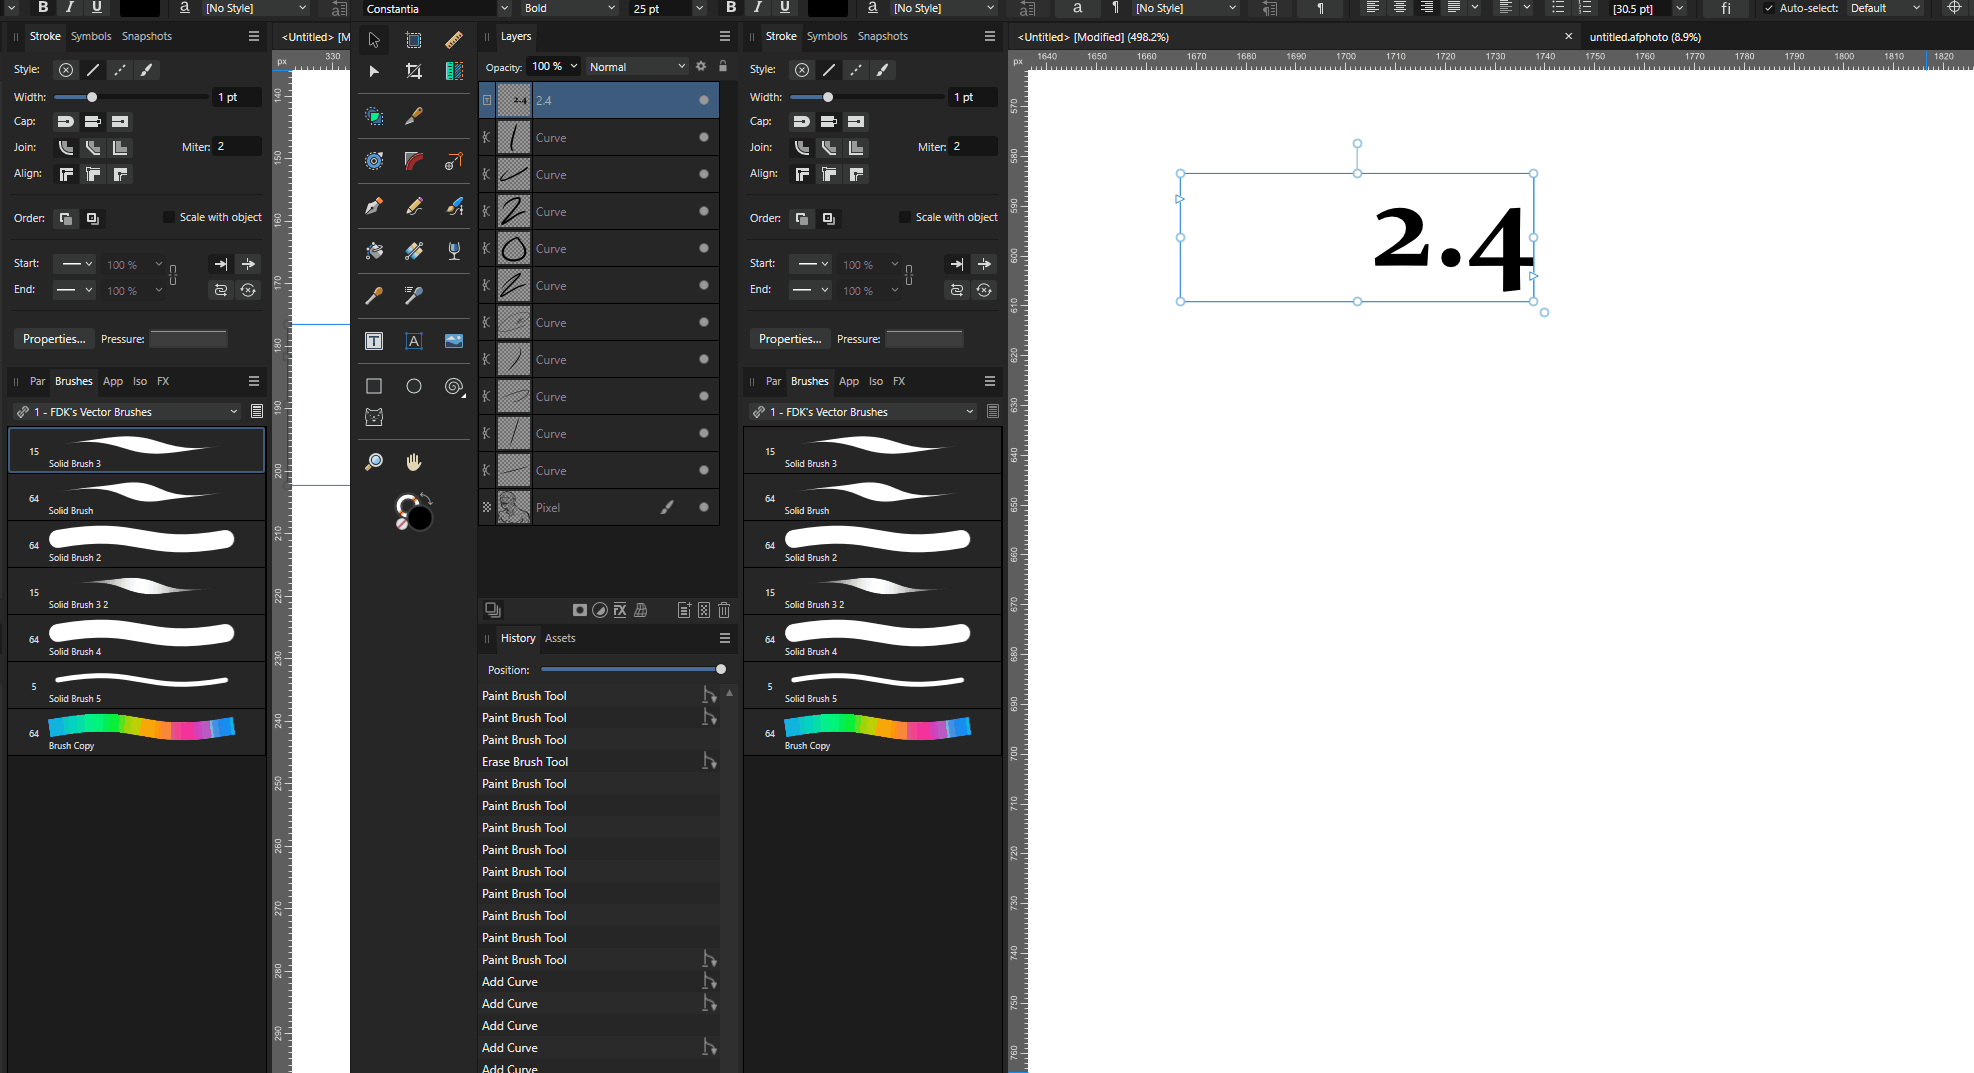Select the Node tool

[x=374, y=71]
